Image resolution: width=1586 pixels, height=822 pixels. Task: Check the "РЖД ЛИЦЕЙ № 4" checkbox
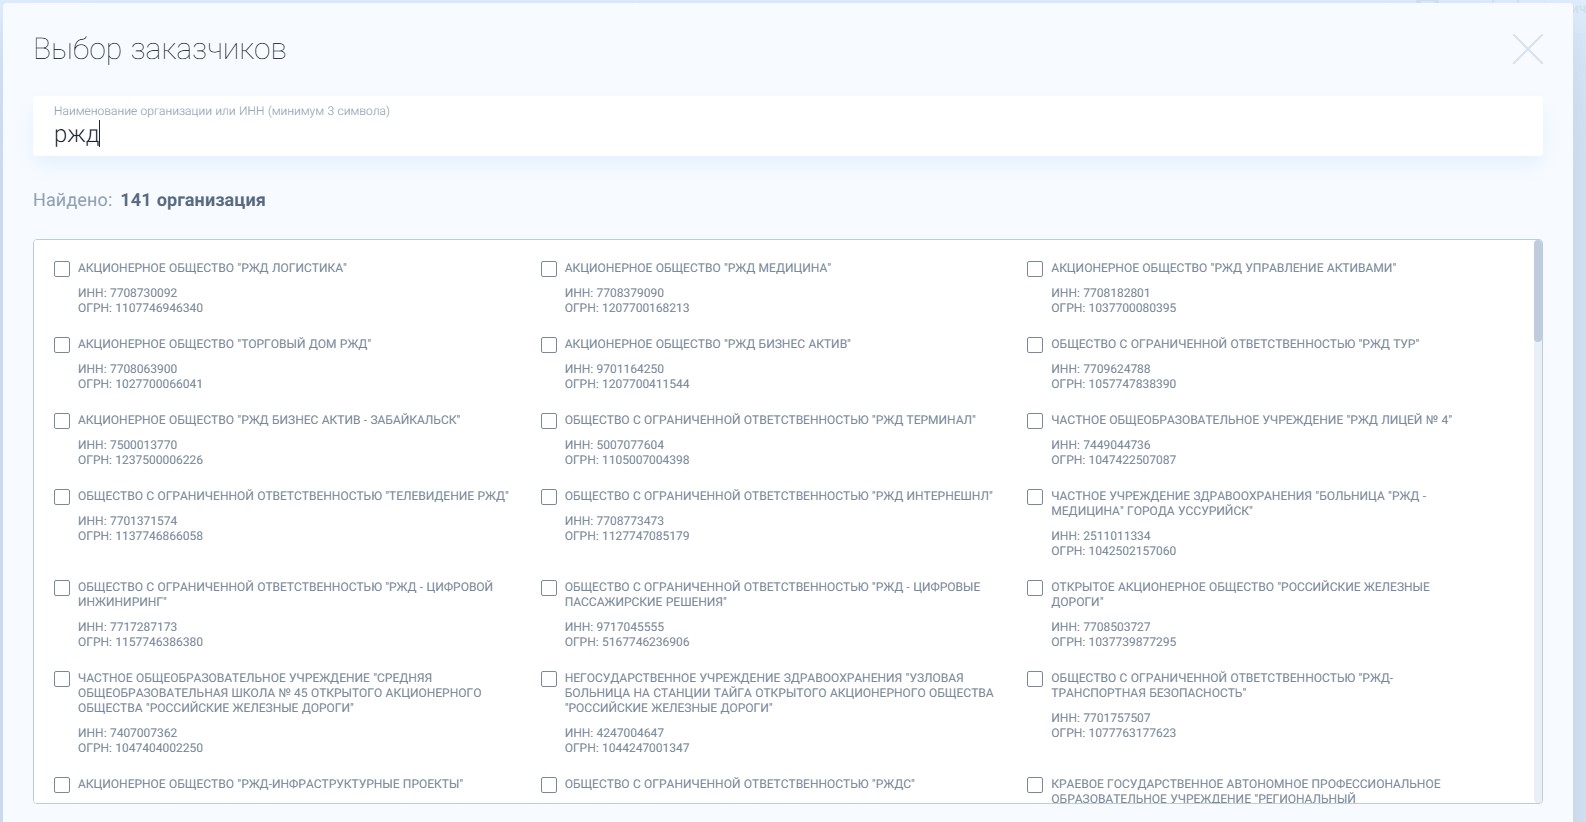click(x=1035, y=421)
